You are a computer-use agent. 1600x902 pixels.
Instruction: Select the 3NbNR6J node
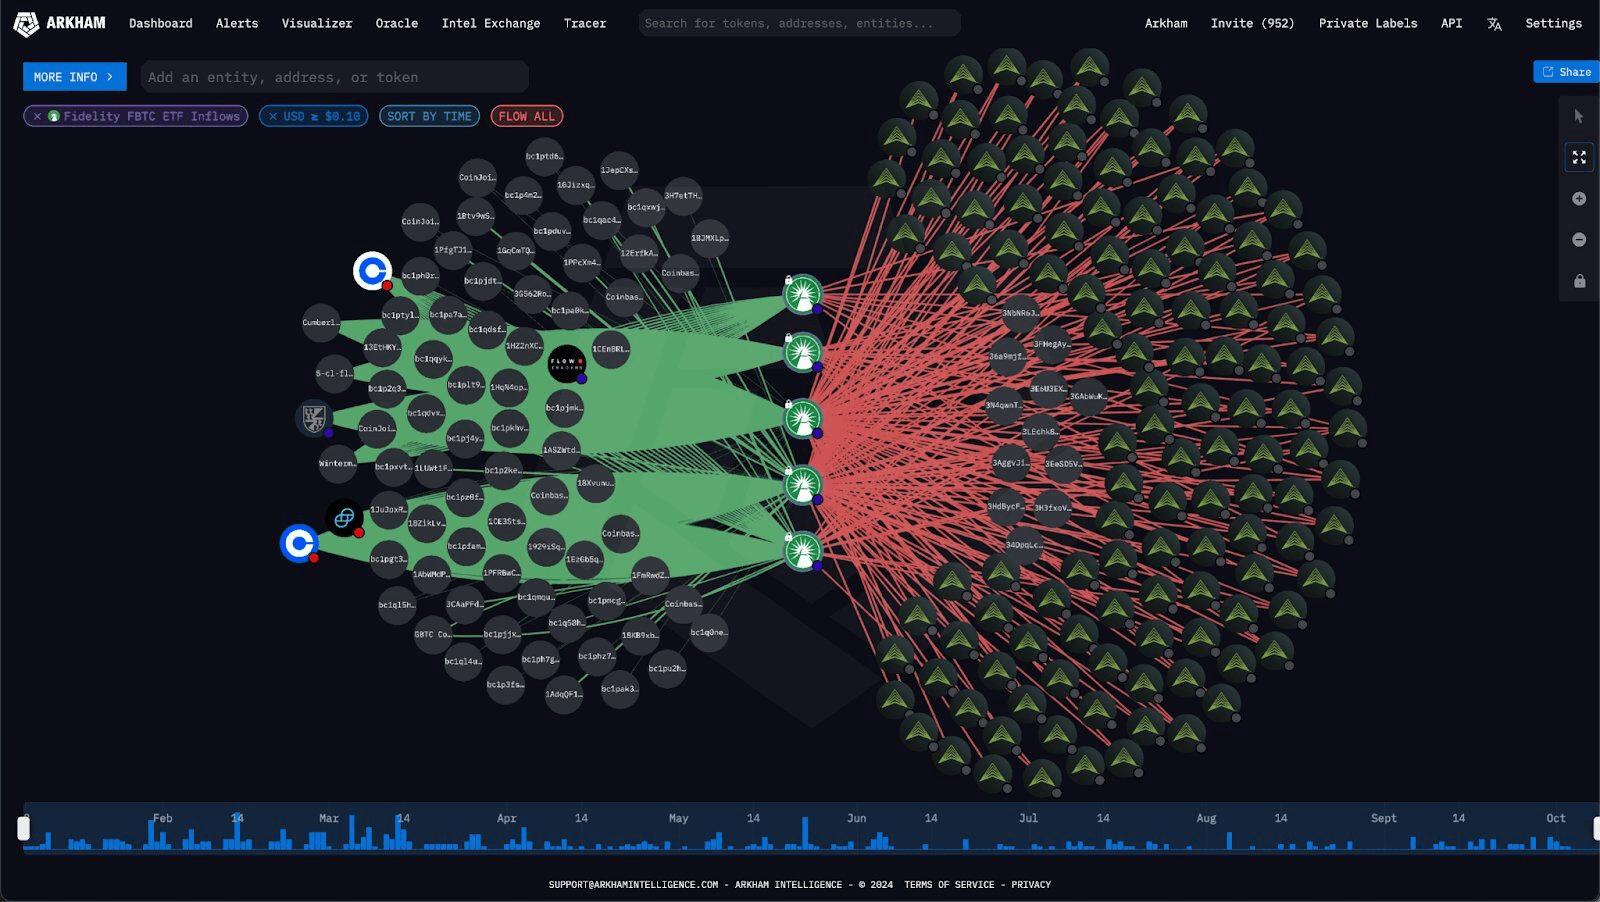[x=1020, y=314]
